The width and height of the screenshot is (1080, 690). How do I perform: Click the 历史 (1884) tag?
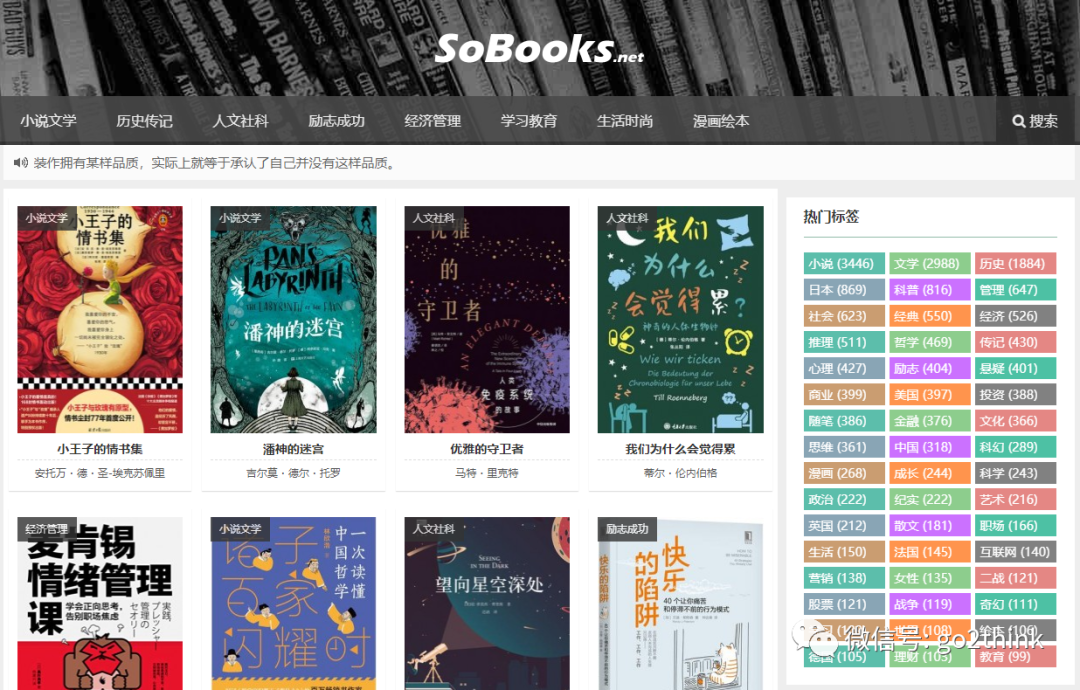(1015, 264)
